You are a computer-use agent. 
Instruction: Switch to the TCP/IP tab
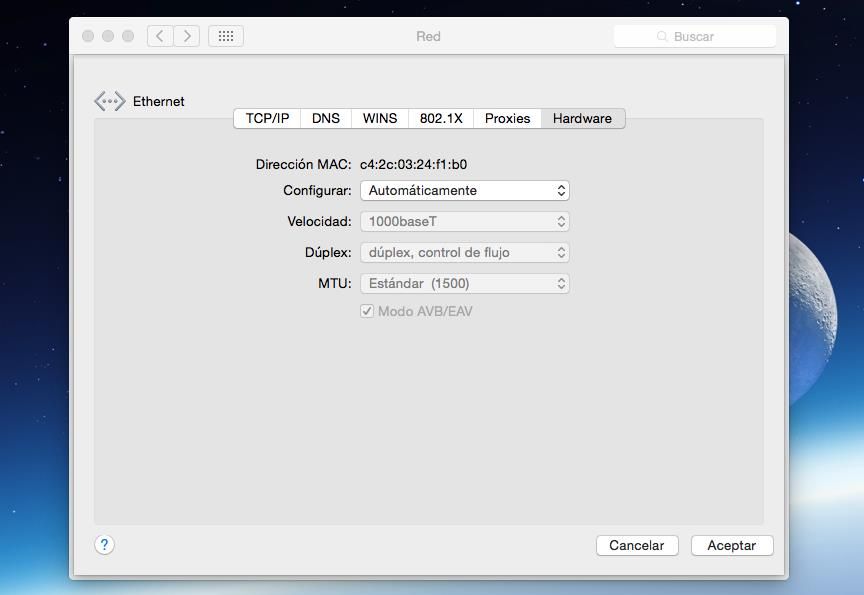(x=267, y=118)
